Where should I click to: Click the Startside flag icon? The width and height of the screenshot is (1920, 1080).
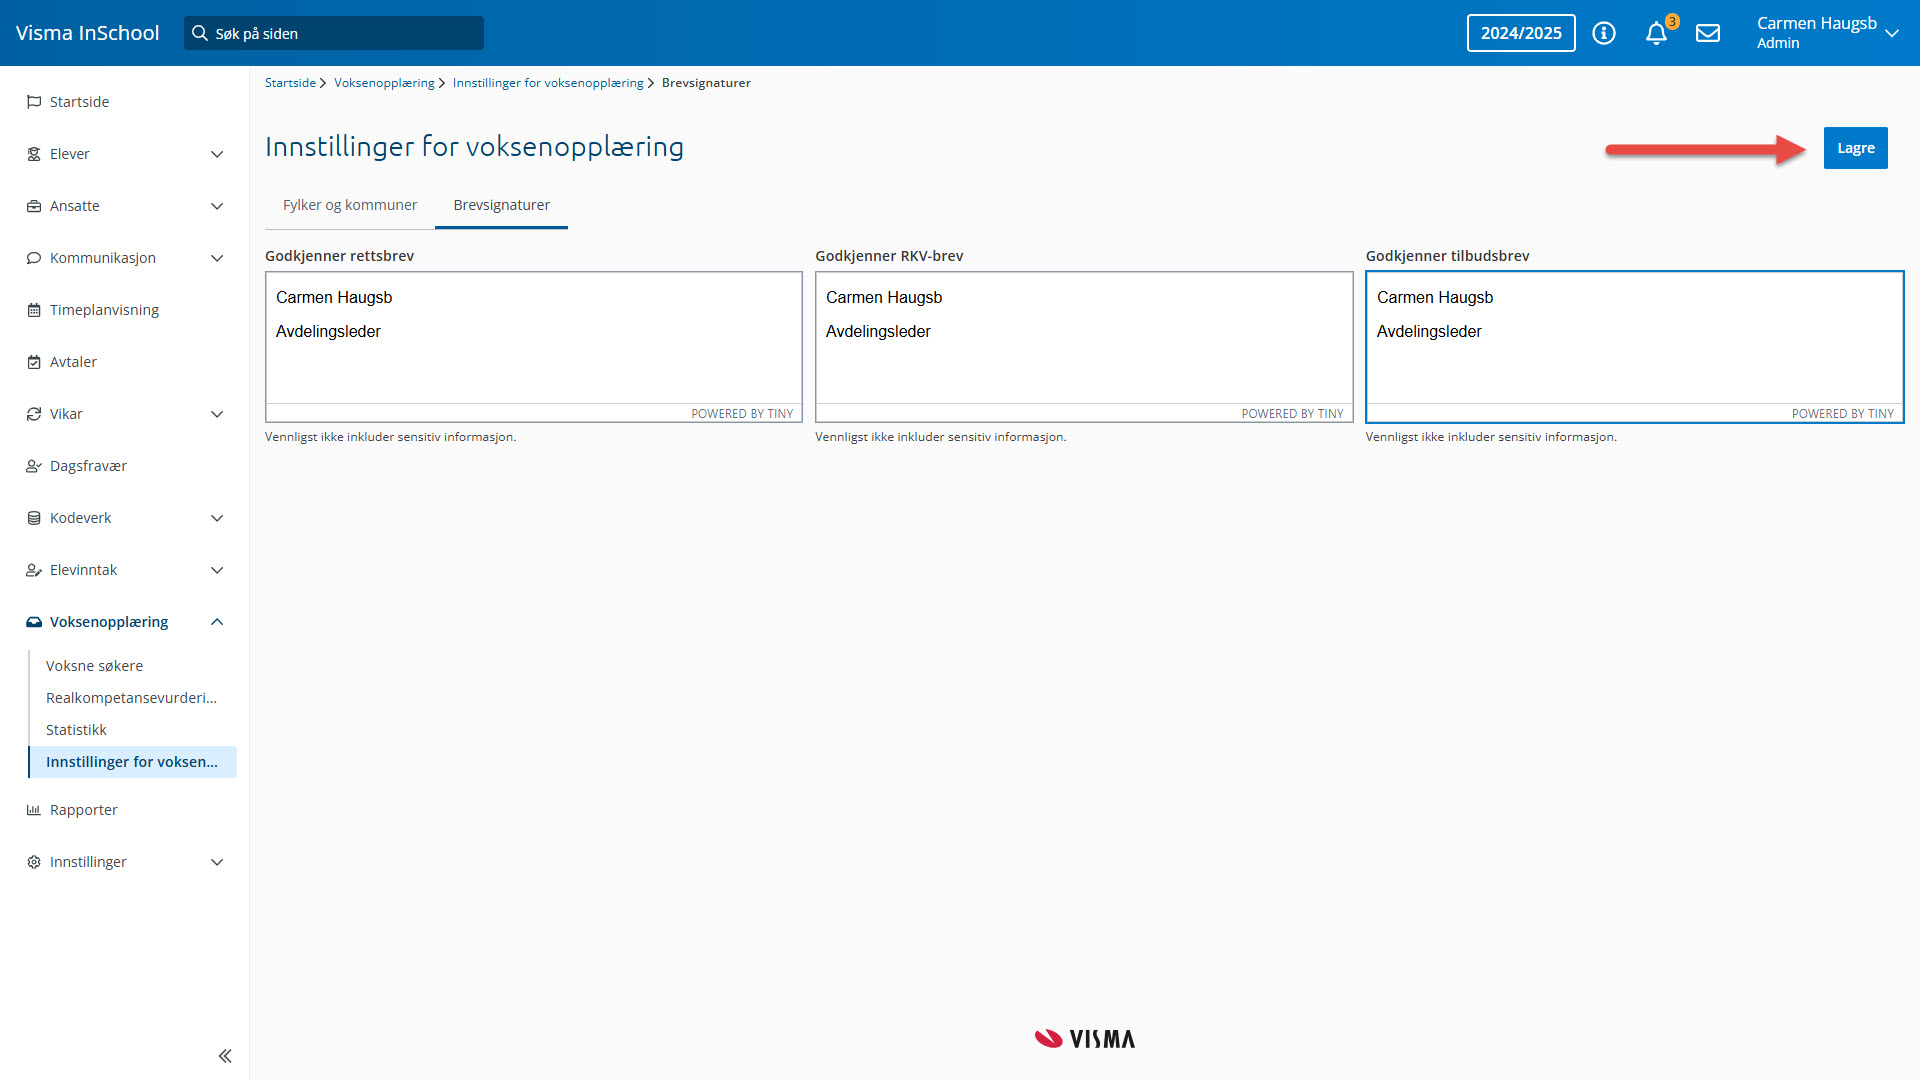click(x=34, y=102)
